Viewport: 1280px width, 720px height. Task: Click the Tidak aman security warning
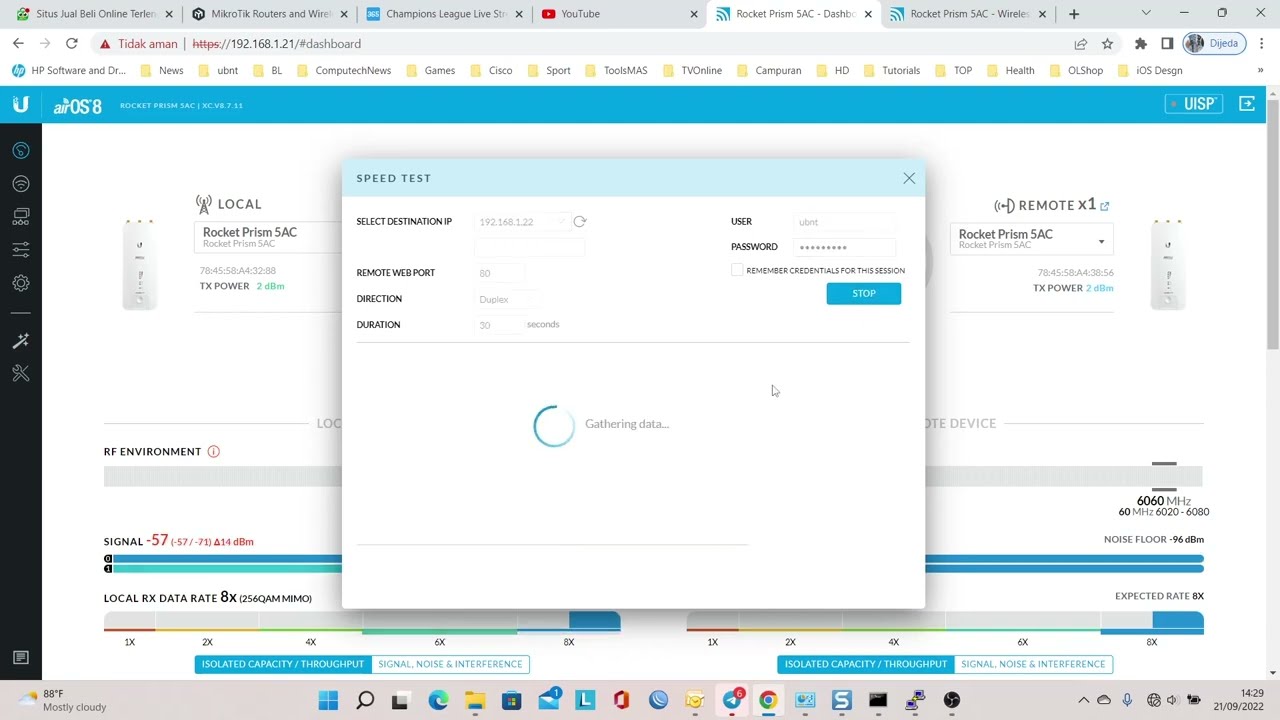pyautogui.click(x=138, y=44)
